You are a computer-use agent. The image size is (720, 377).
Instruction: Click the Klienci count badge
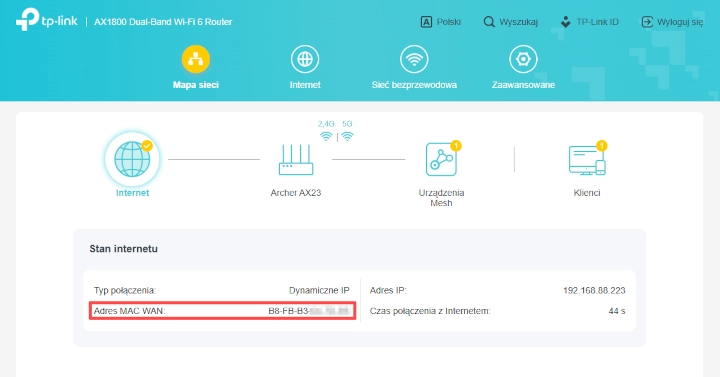coord(602,146)
